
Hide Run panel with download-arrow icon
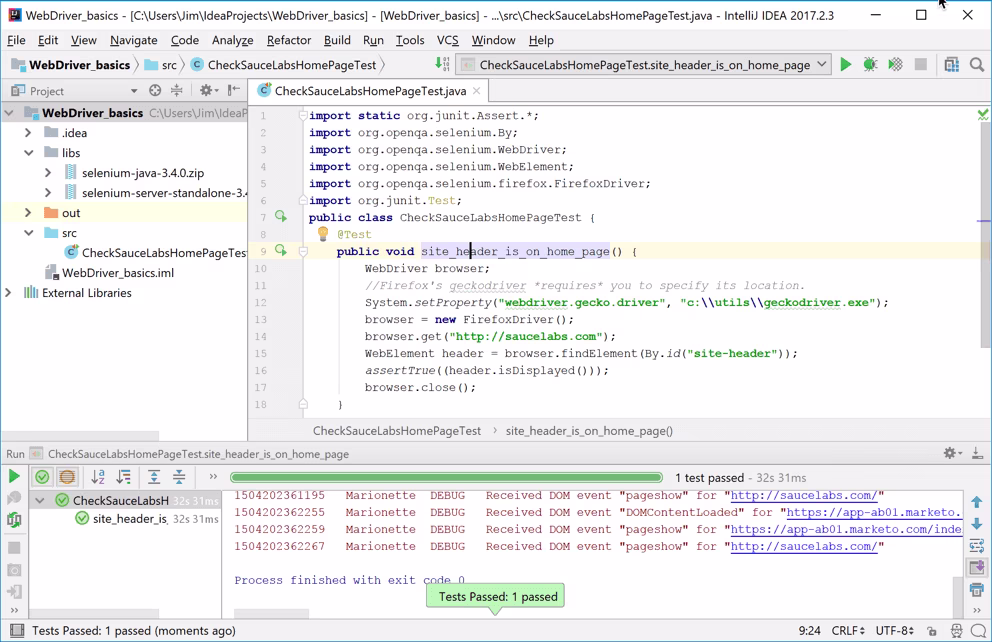[977, 453]
